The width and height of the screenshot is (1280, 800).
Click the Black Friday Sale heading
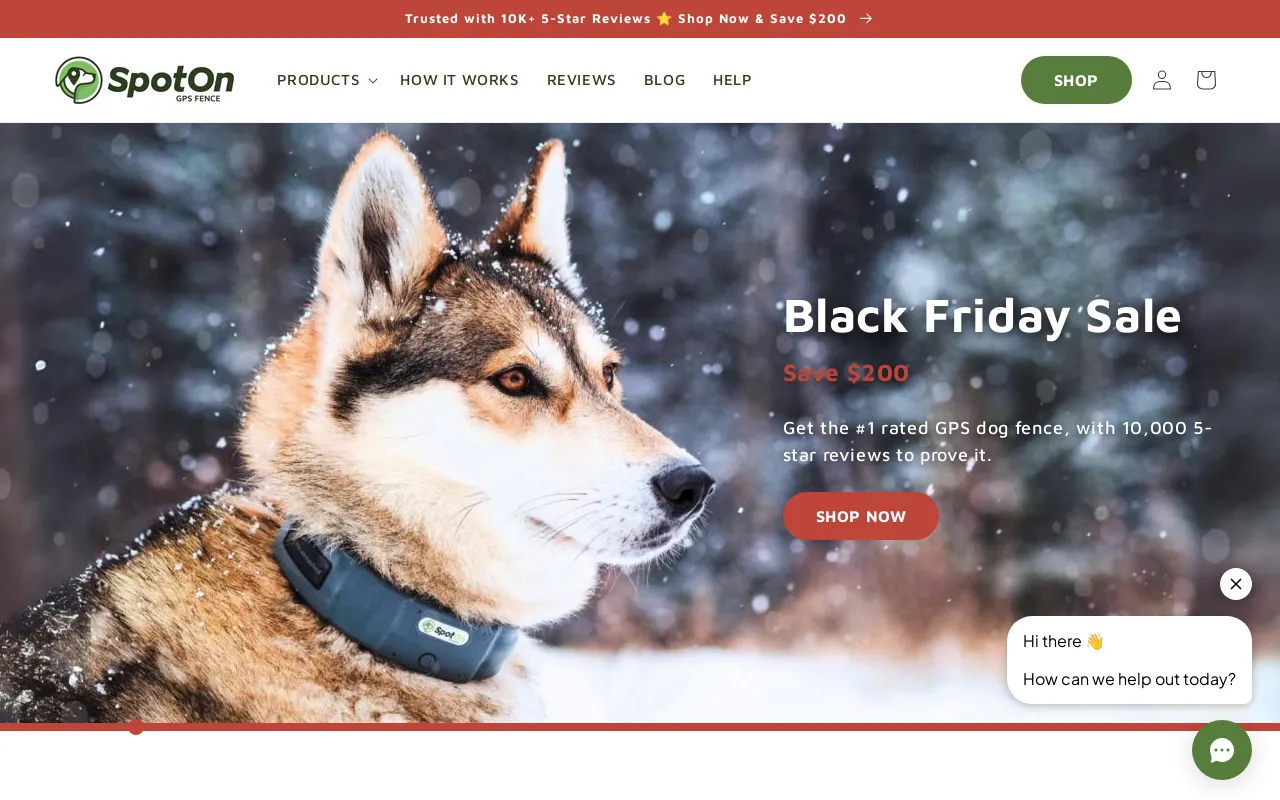(x=982, y=315)
